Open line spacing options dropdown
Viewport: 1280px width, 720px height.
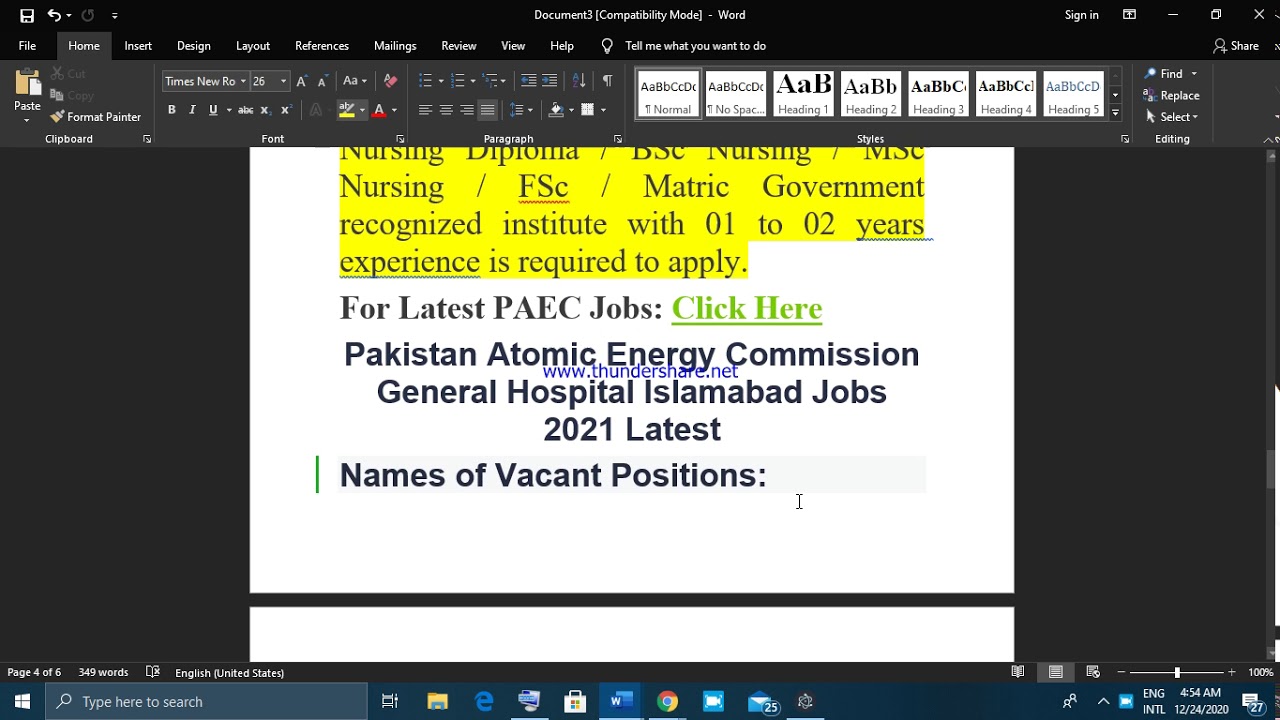click(x=521, y=110)
